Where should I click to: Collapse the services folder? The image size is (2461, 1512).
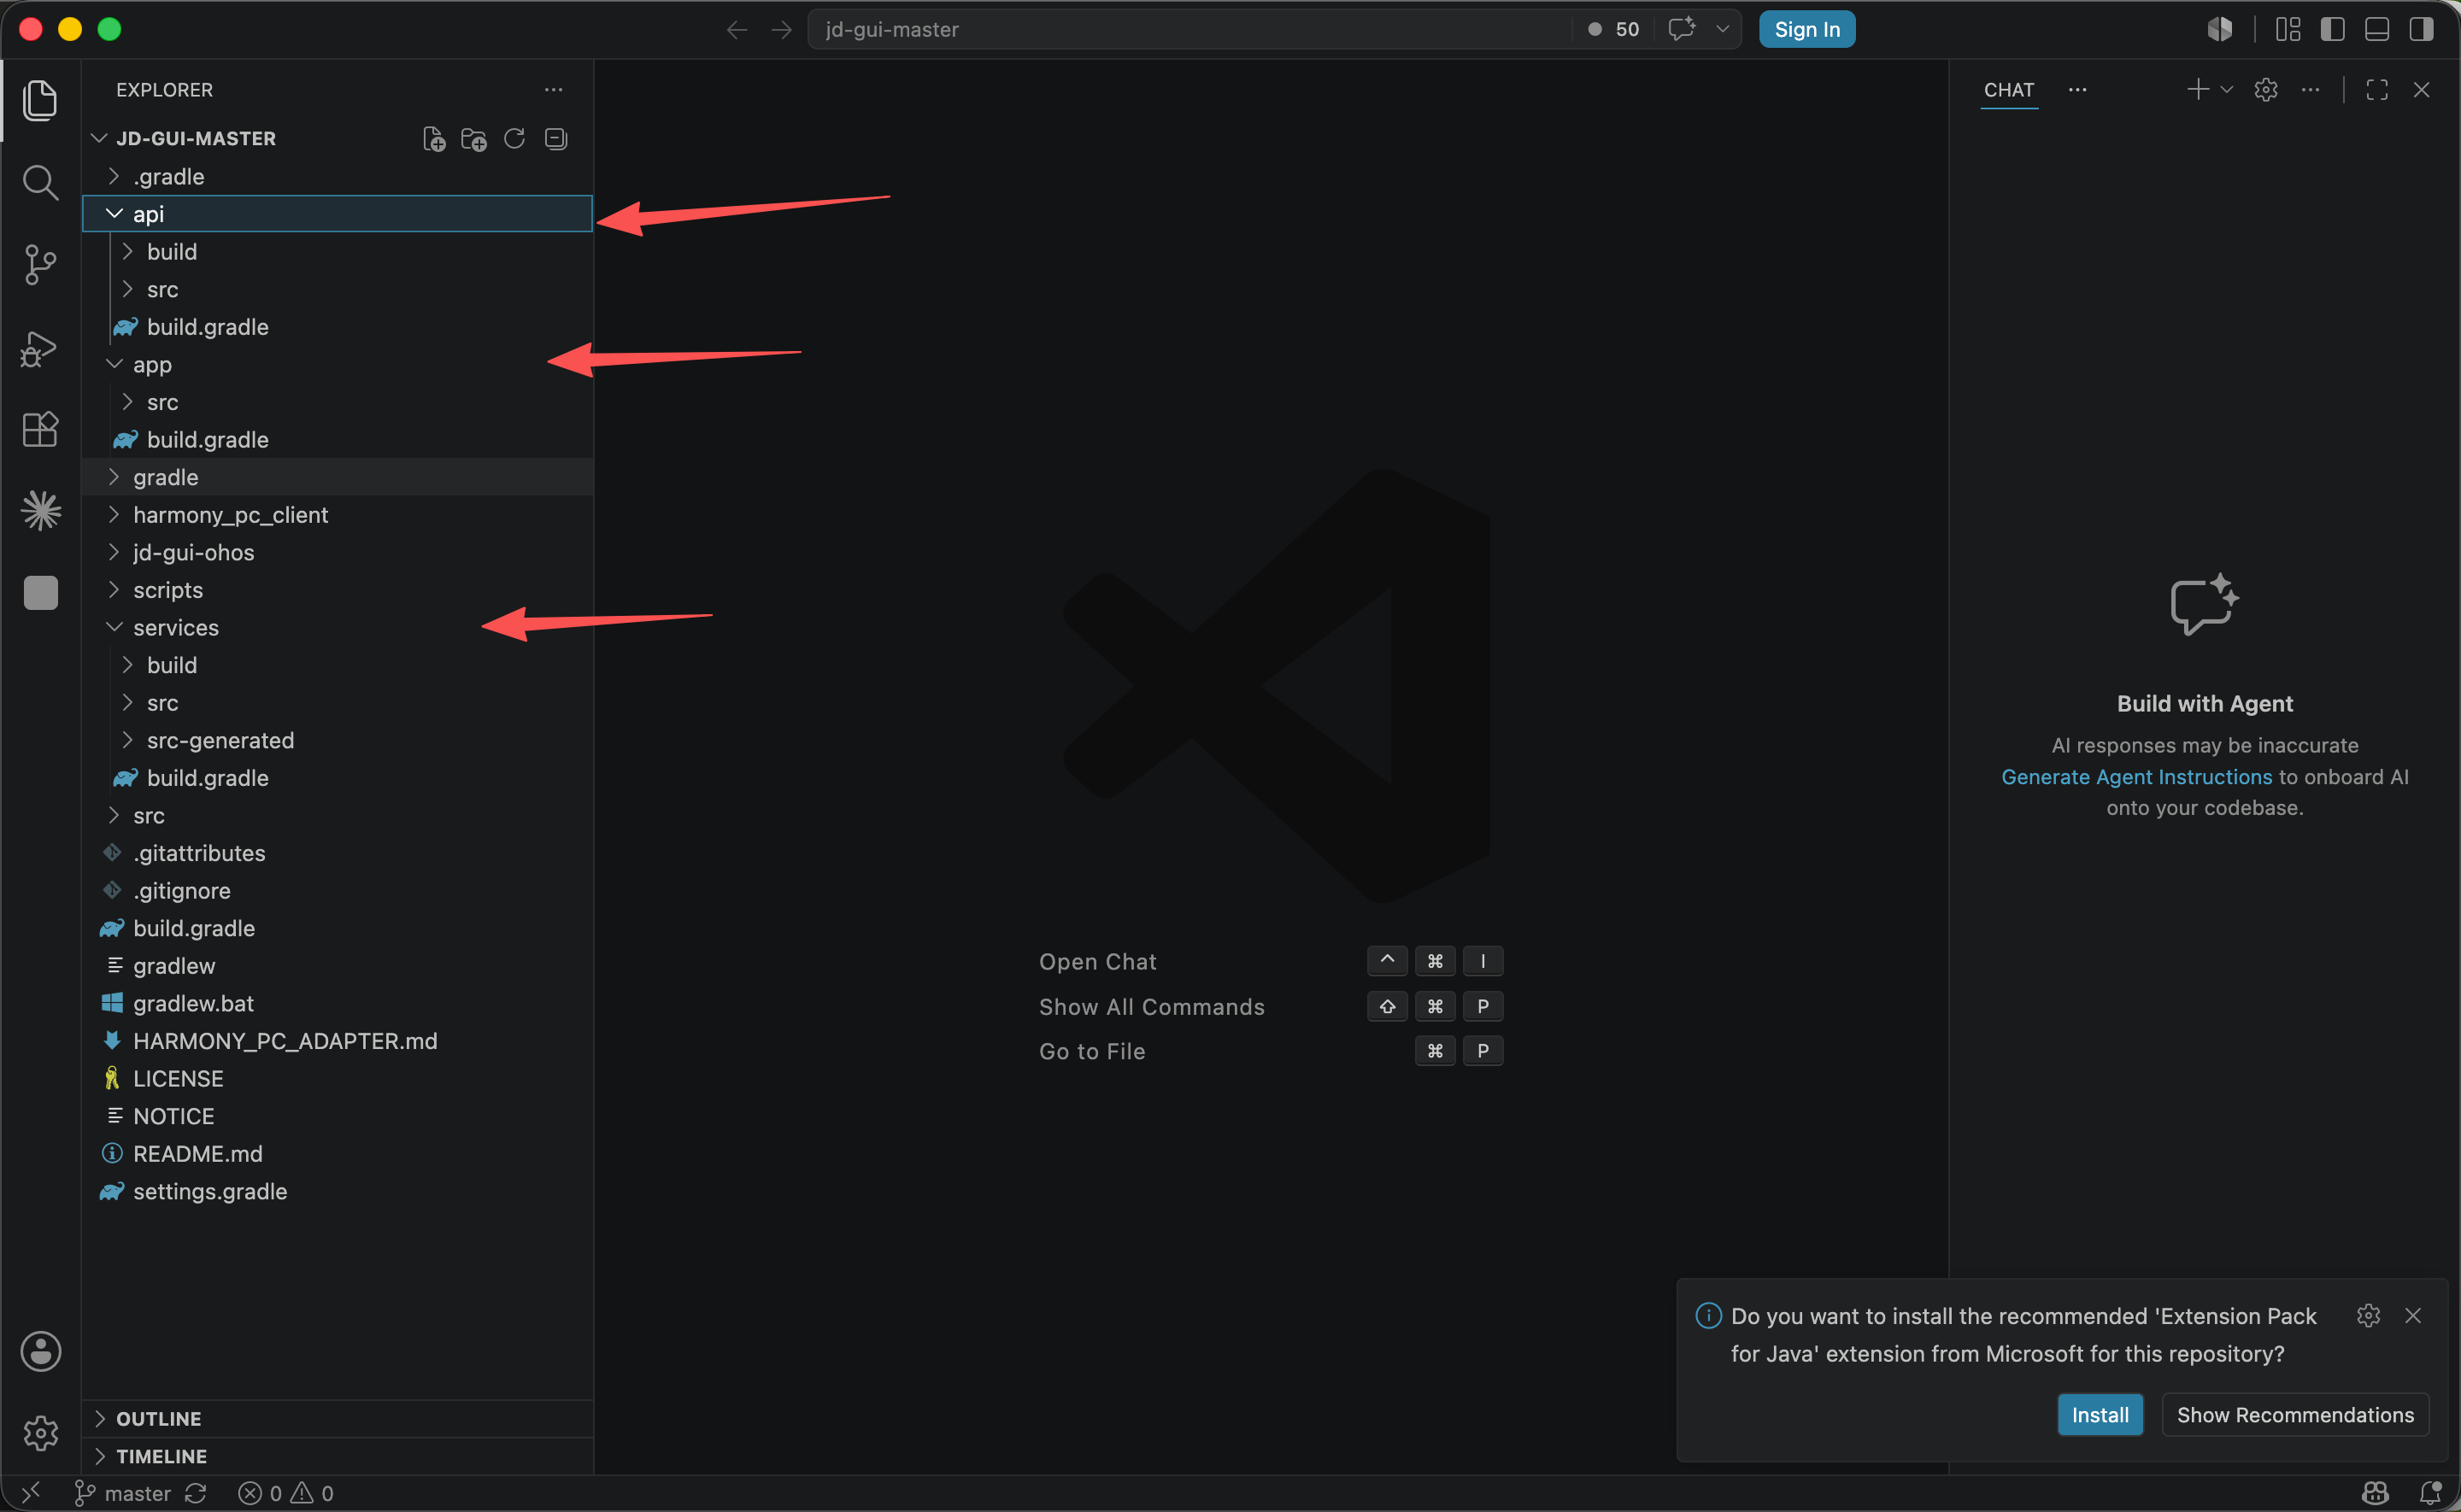click(337, 628)
